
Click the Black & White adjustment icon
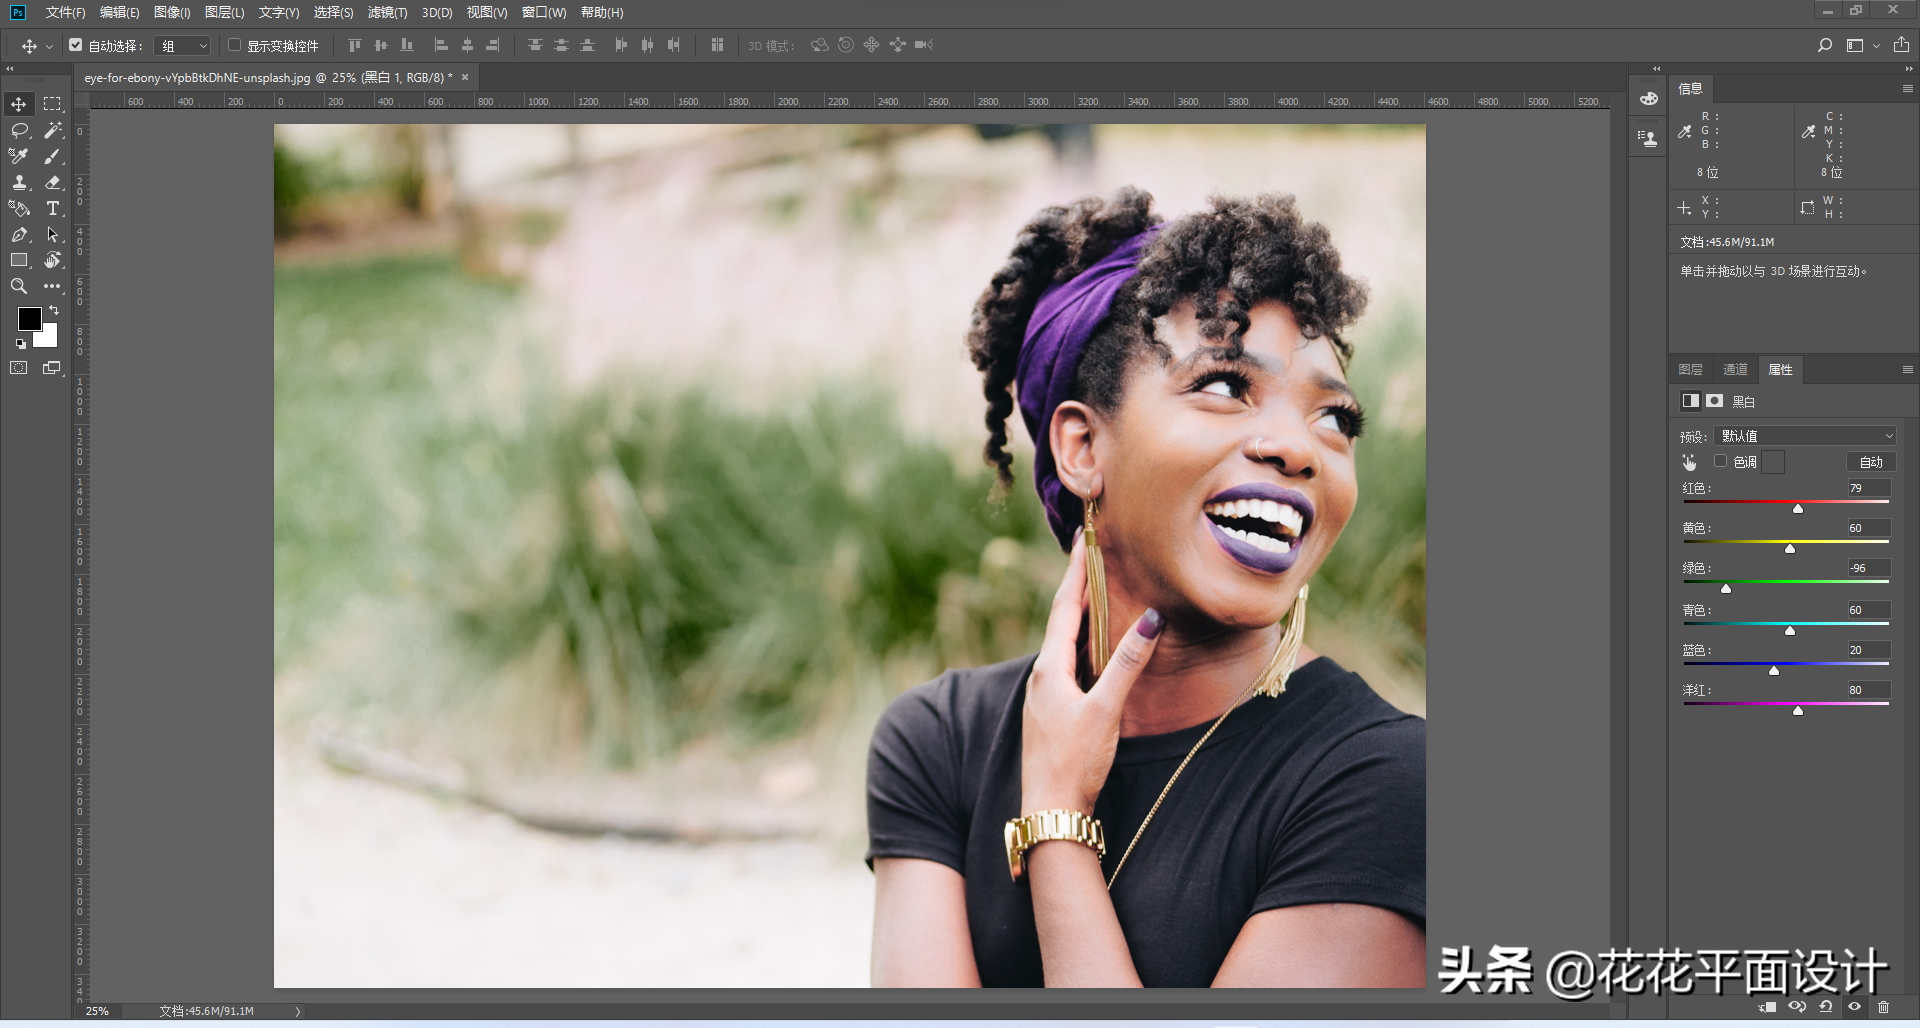pyautogui.click(x=1691, y=401)
